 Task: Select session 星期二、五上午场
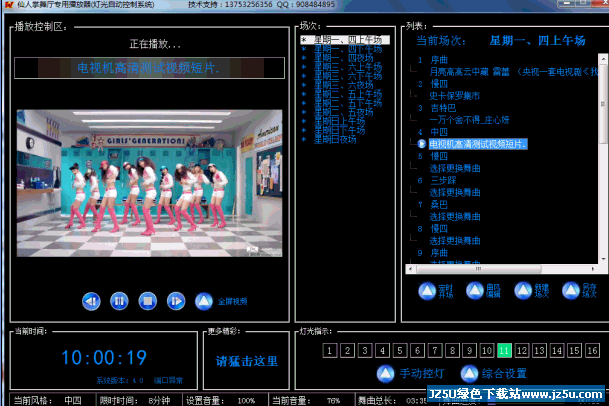tap(348, 94)
